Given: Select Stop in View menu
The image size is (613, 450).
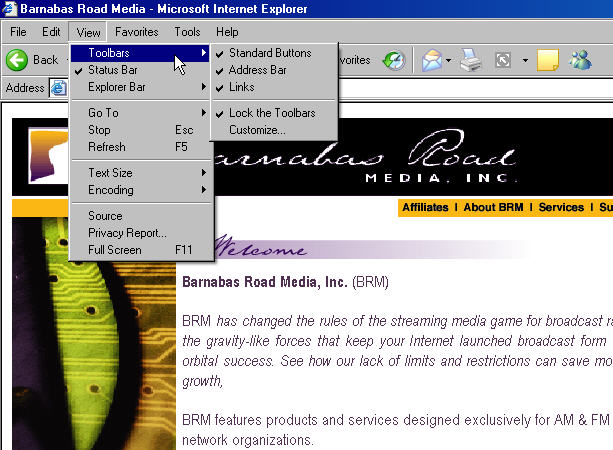Looking at the screenshot, I should (x=141, y=130).
